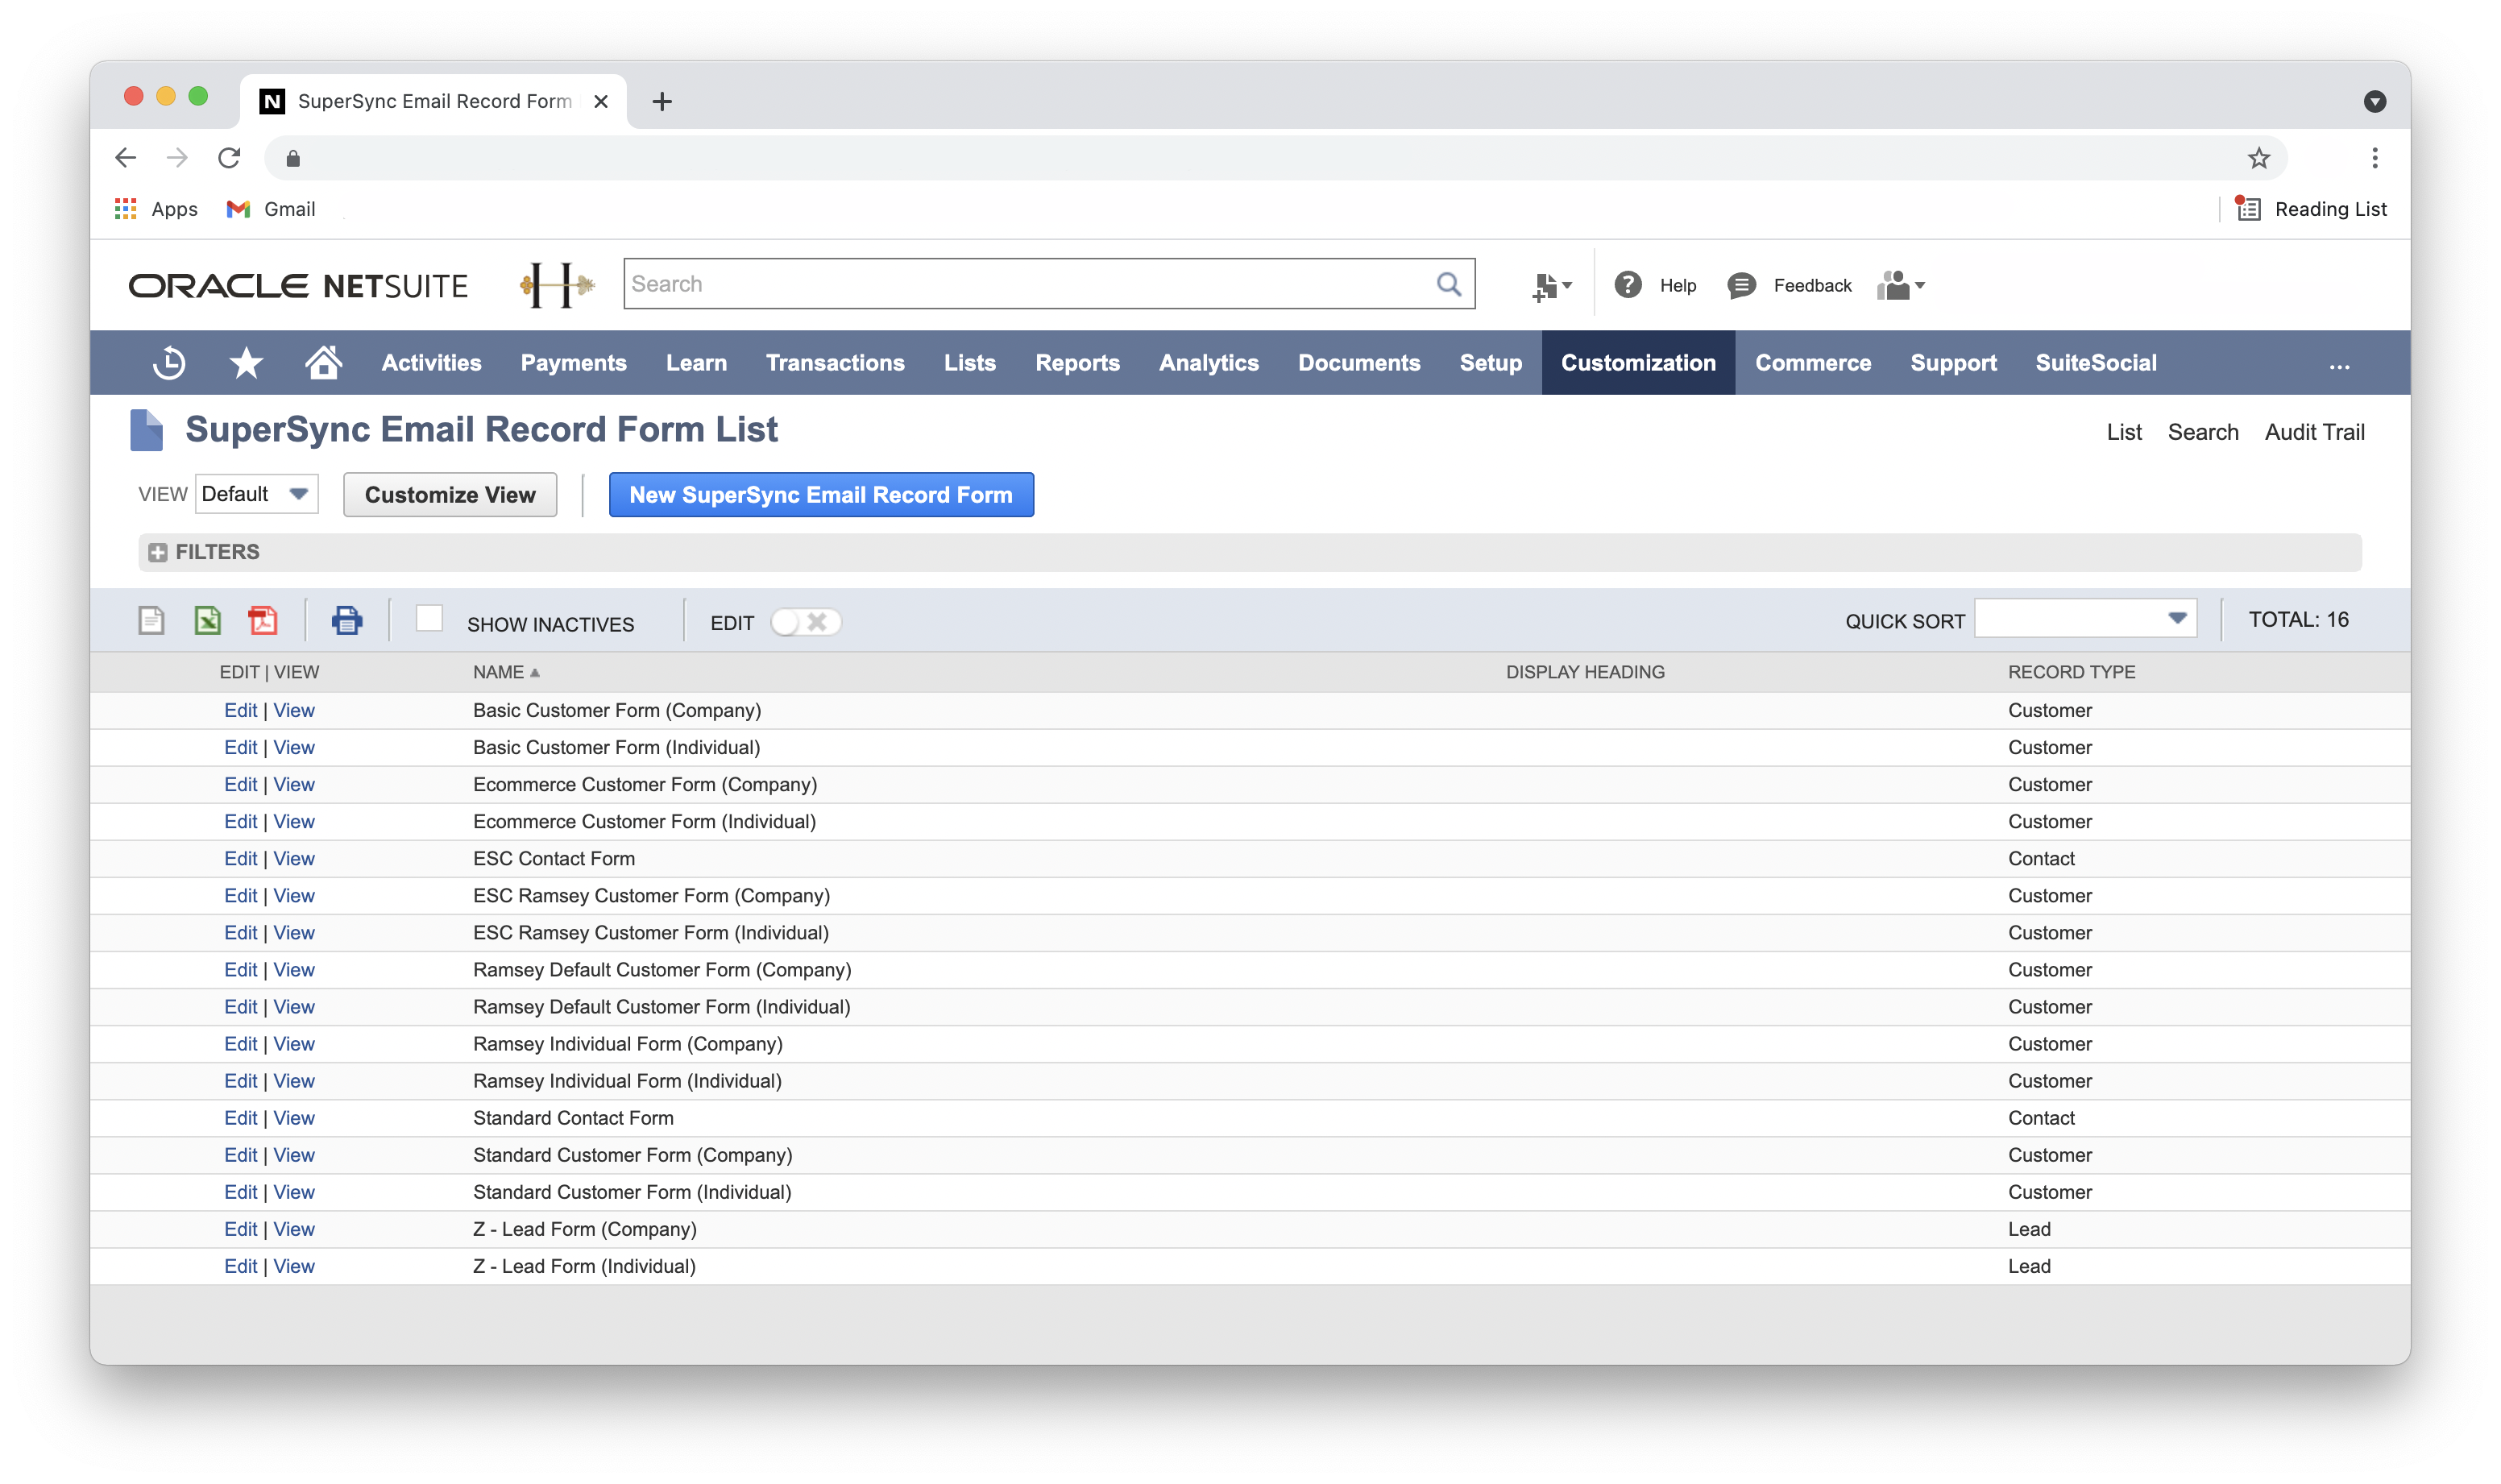Open the View Default dropdown
Viewport: 2501px width, 1484px height.
[x=256, y=494]
